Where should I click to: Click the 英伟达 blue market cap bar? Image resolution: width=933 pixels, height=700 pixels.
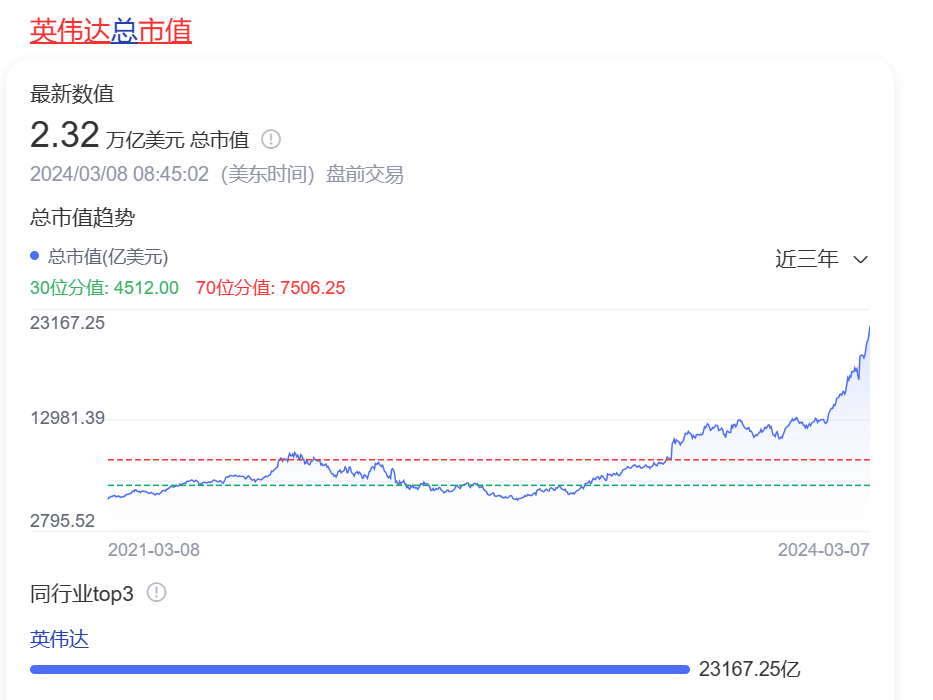pyautogui.click(x=359, y=670)
